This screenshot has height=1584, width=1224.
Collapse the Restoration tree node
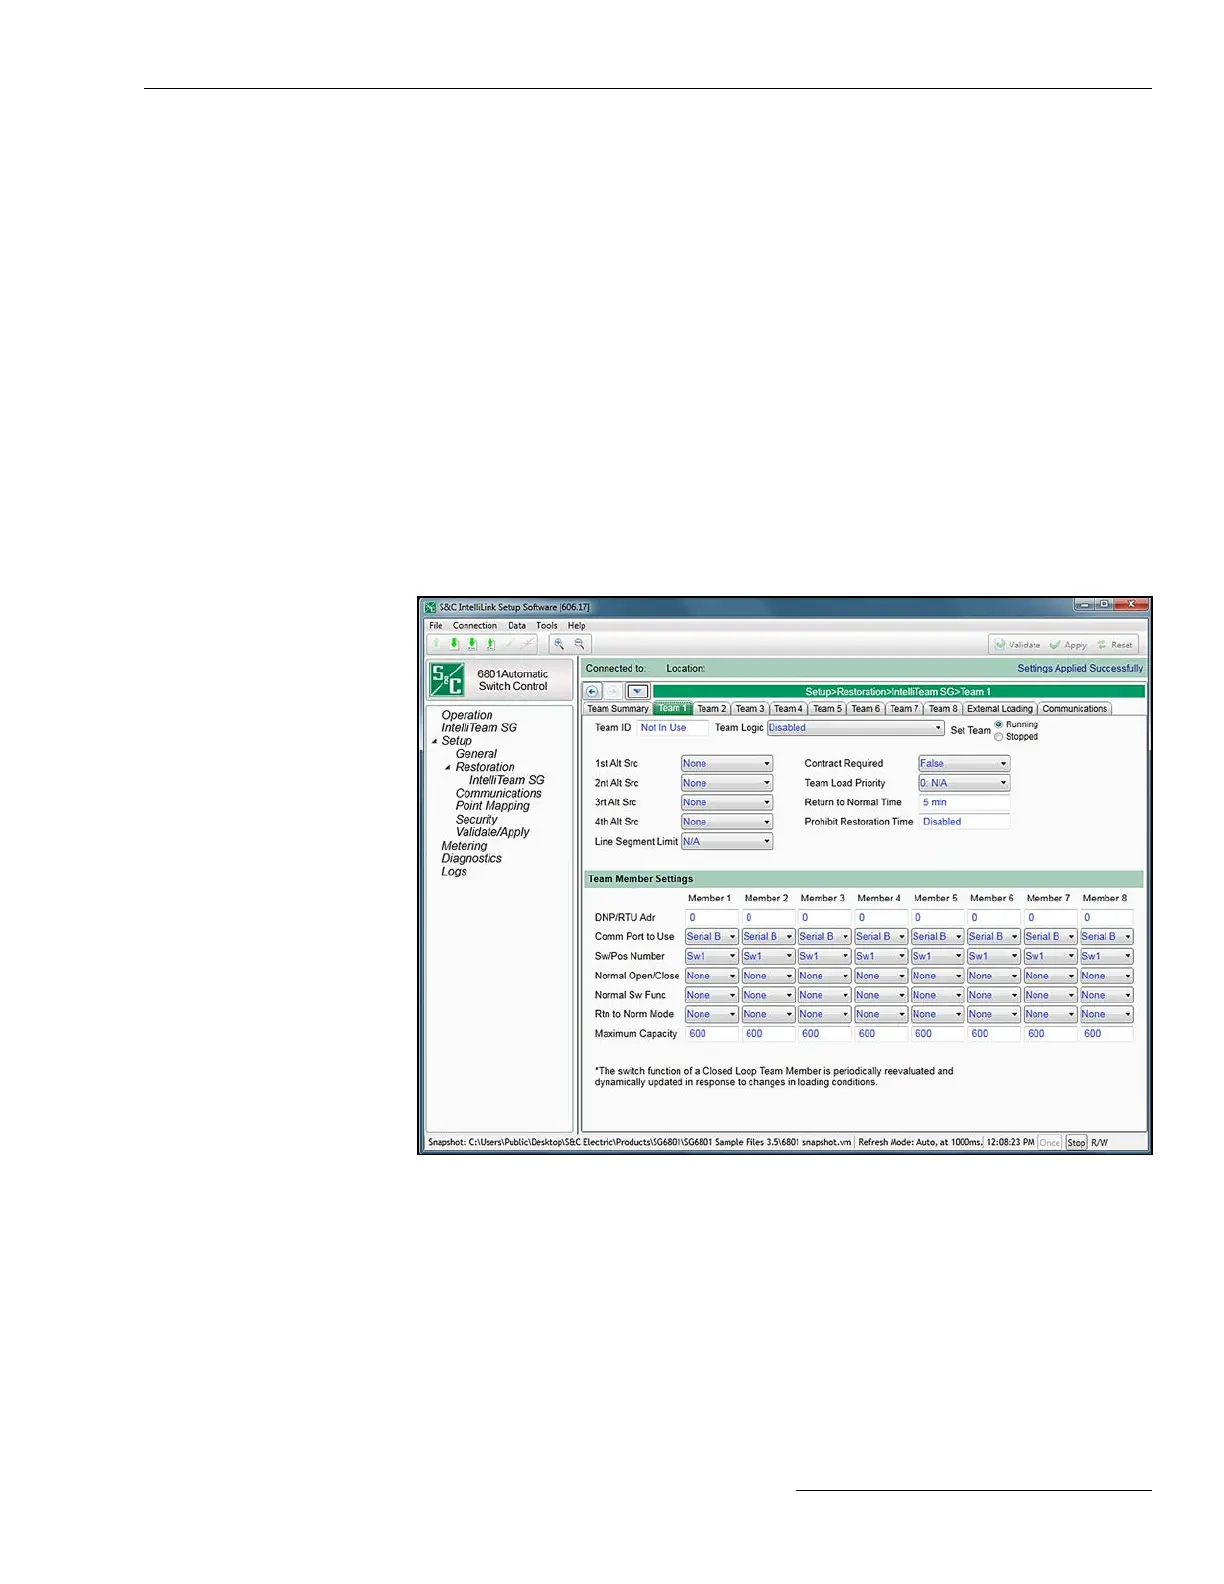[448, 767]
